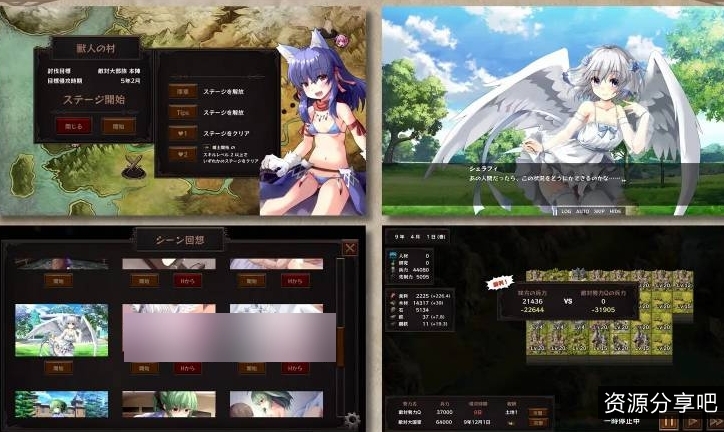Click the 獣人の村 stage title
The width and height of the screenshot is (724, 432).
click(96, 48)
